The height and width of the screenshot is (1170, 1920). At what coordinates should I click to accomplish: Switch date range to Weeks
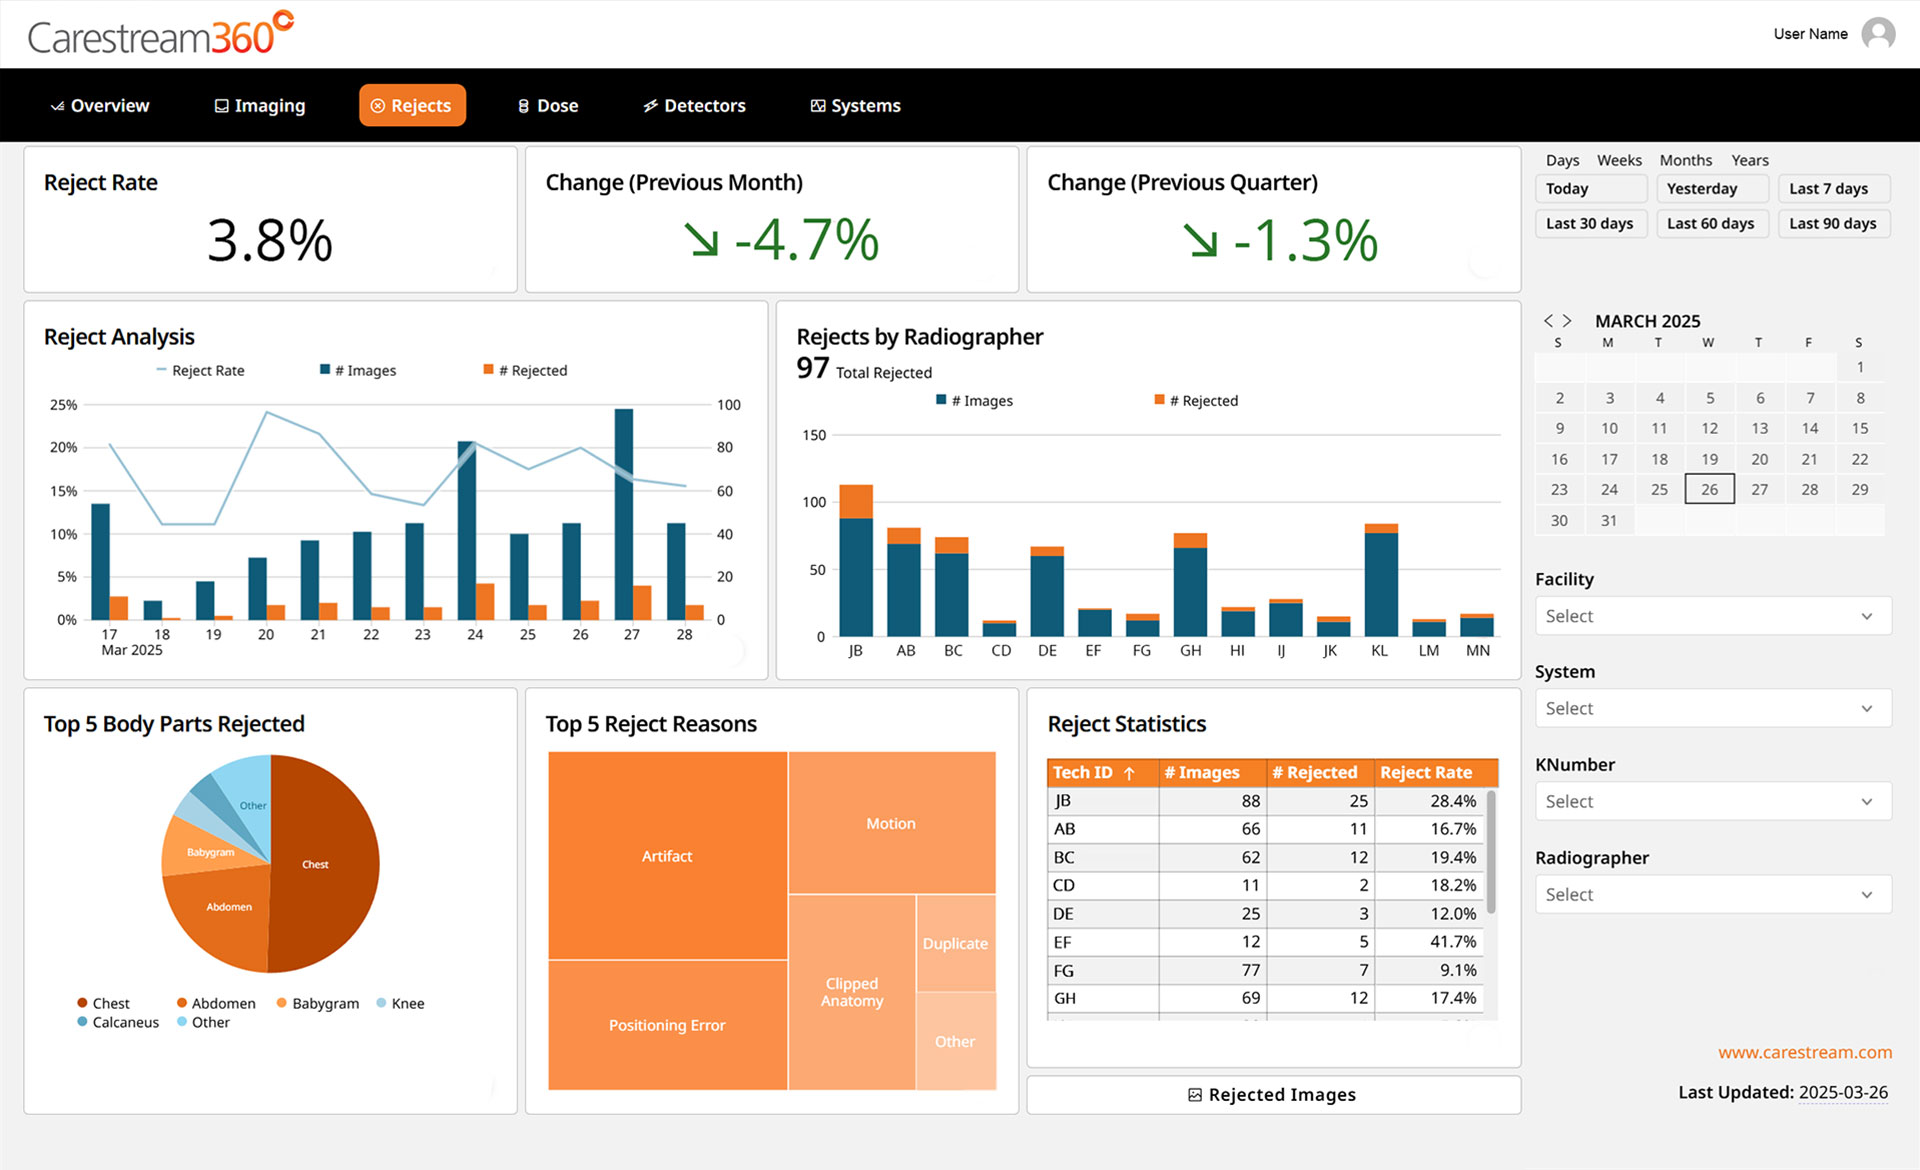[x=1618, y=160]
